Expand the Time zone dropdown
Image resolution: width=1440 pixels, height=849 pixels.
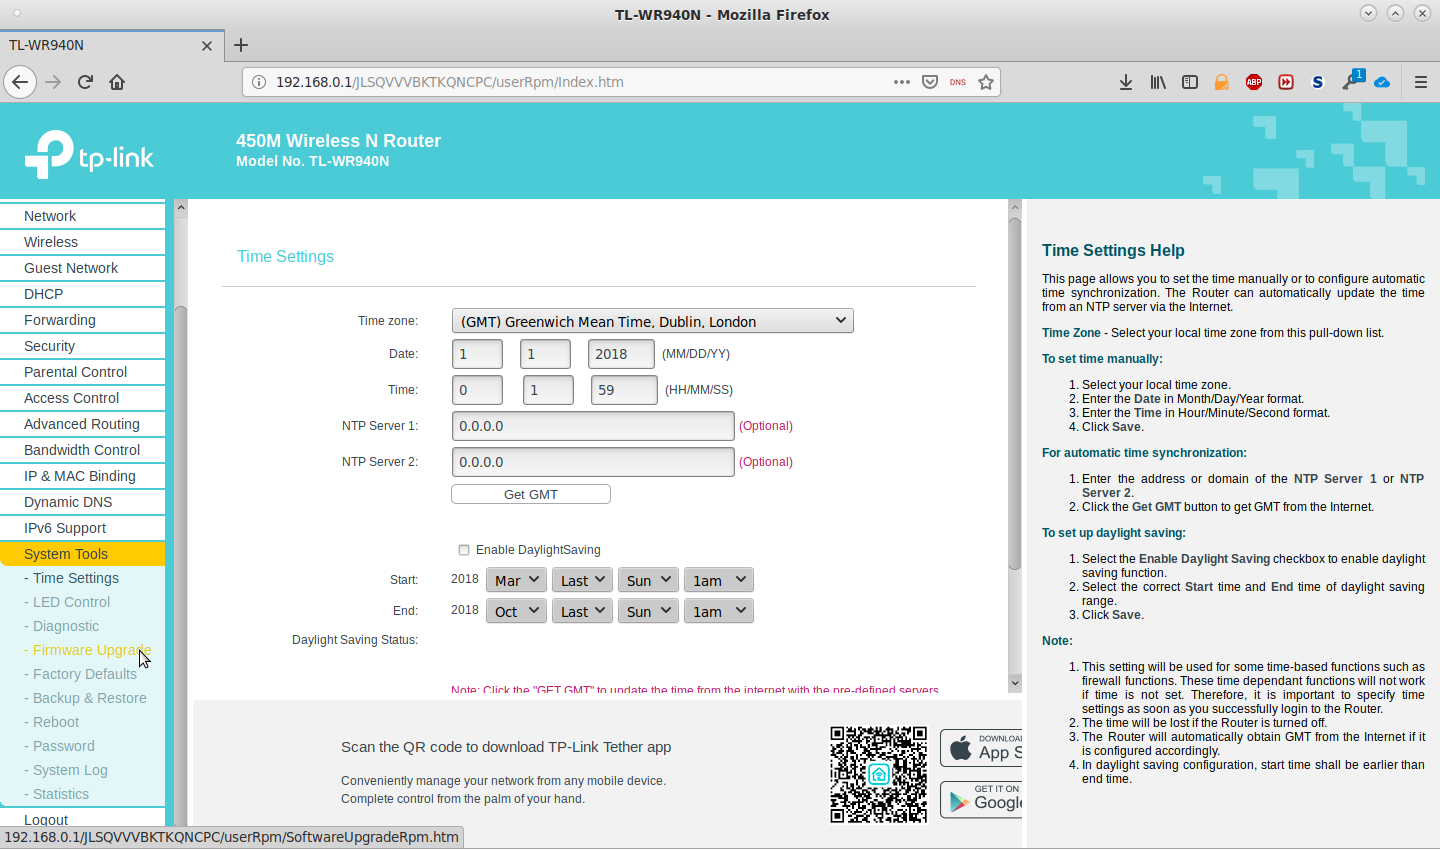(652, 321)
